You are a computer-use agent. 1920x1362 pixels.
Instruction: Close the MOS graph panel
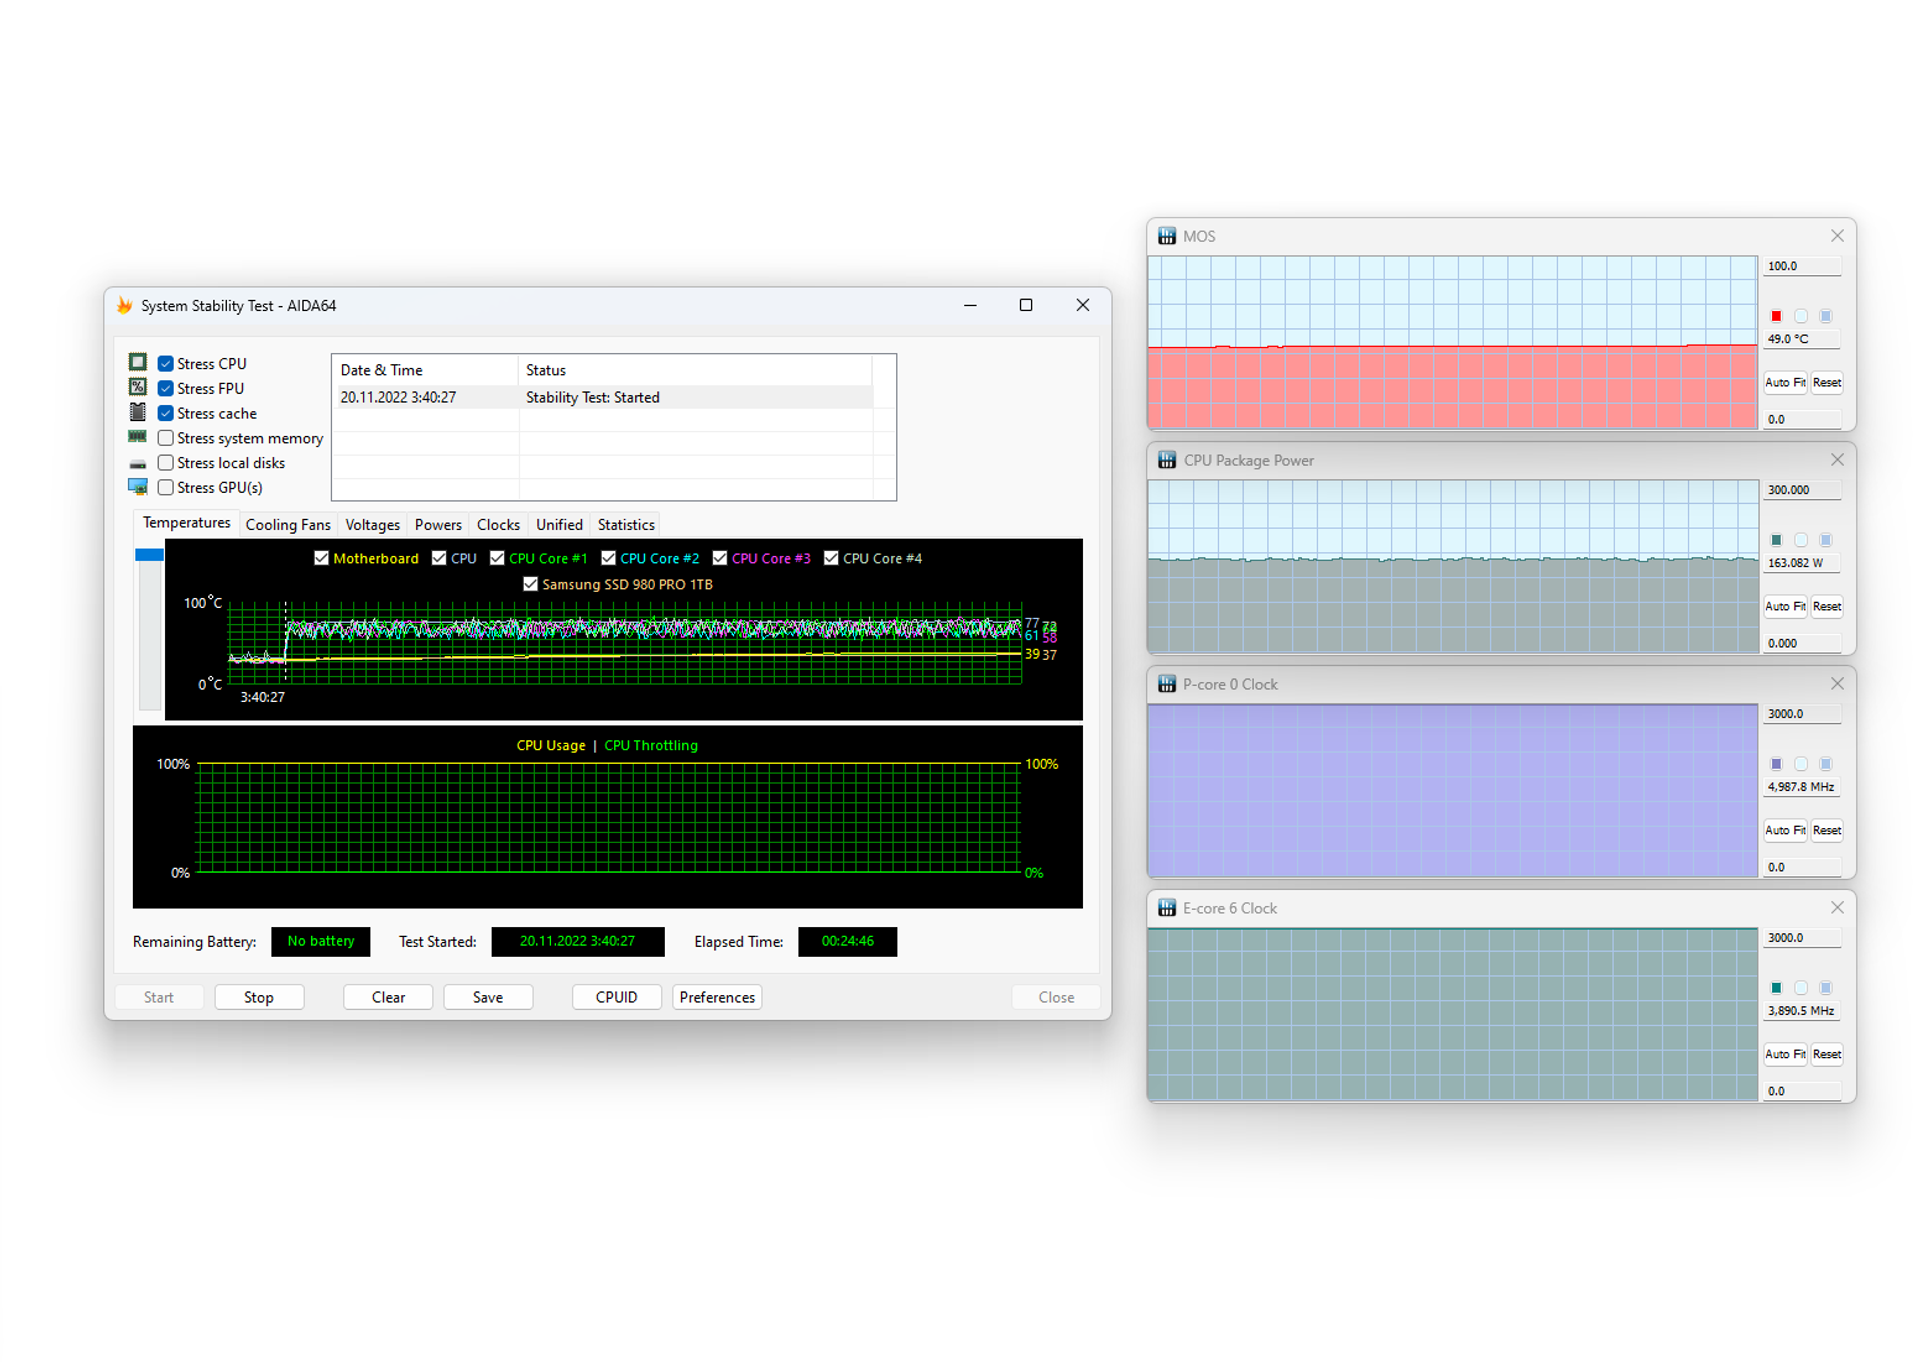point(1837,236)
